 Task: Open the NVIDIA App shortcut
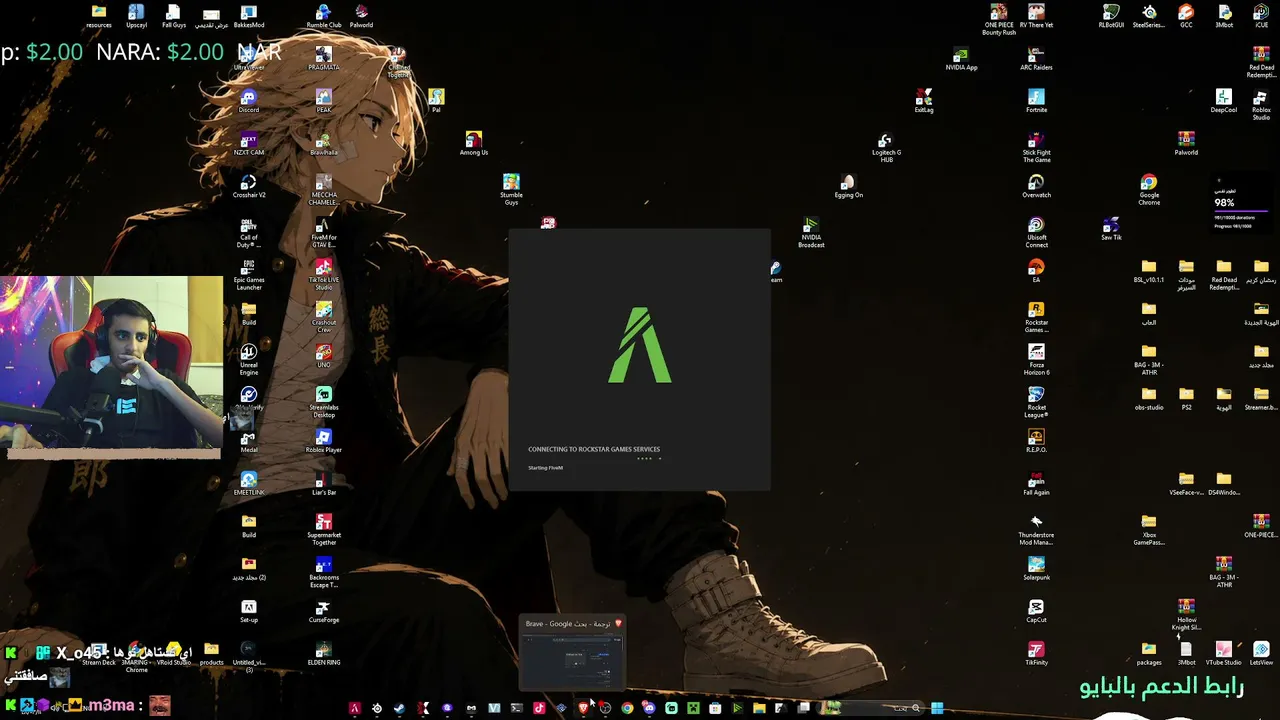point(961,59)
